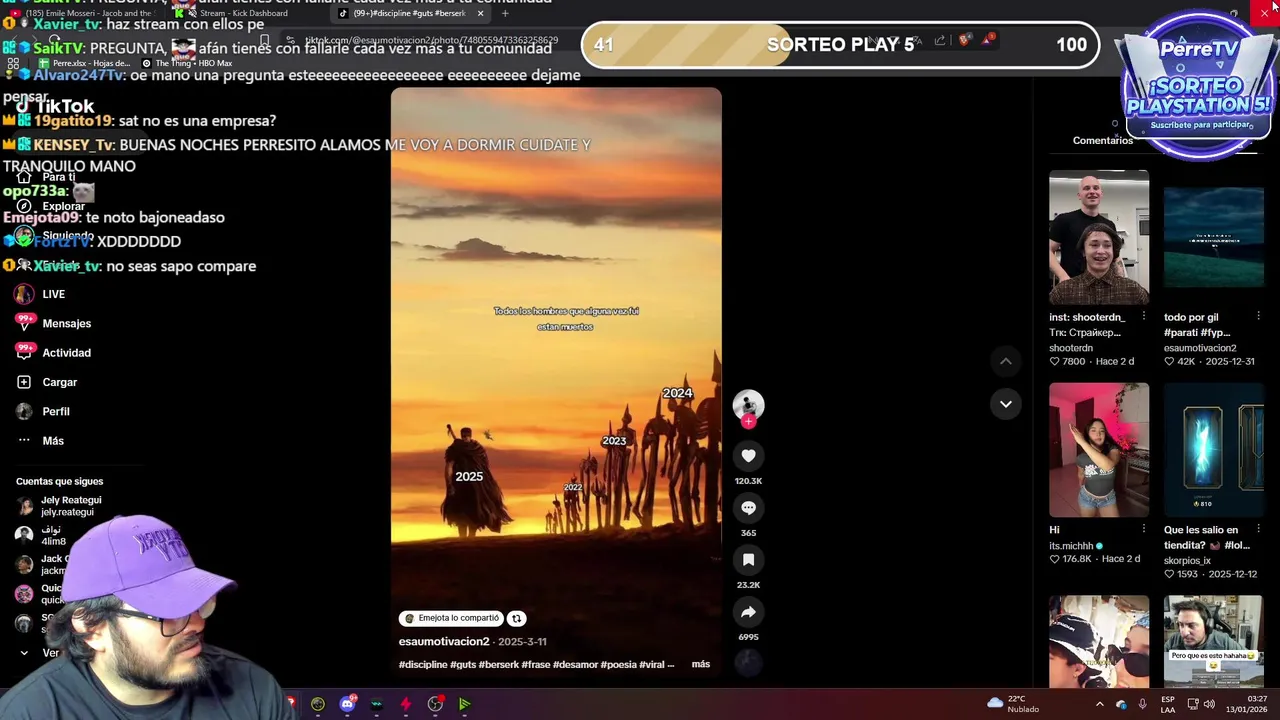The height and width of the screenshot is (720, 1280).
Task: Go to previous video with up chevron
Action: coord(1006,361)
